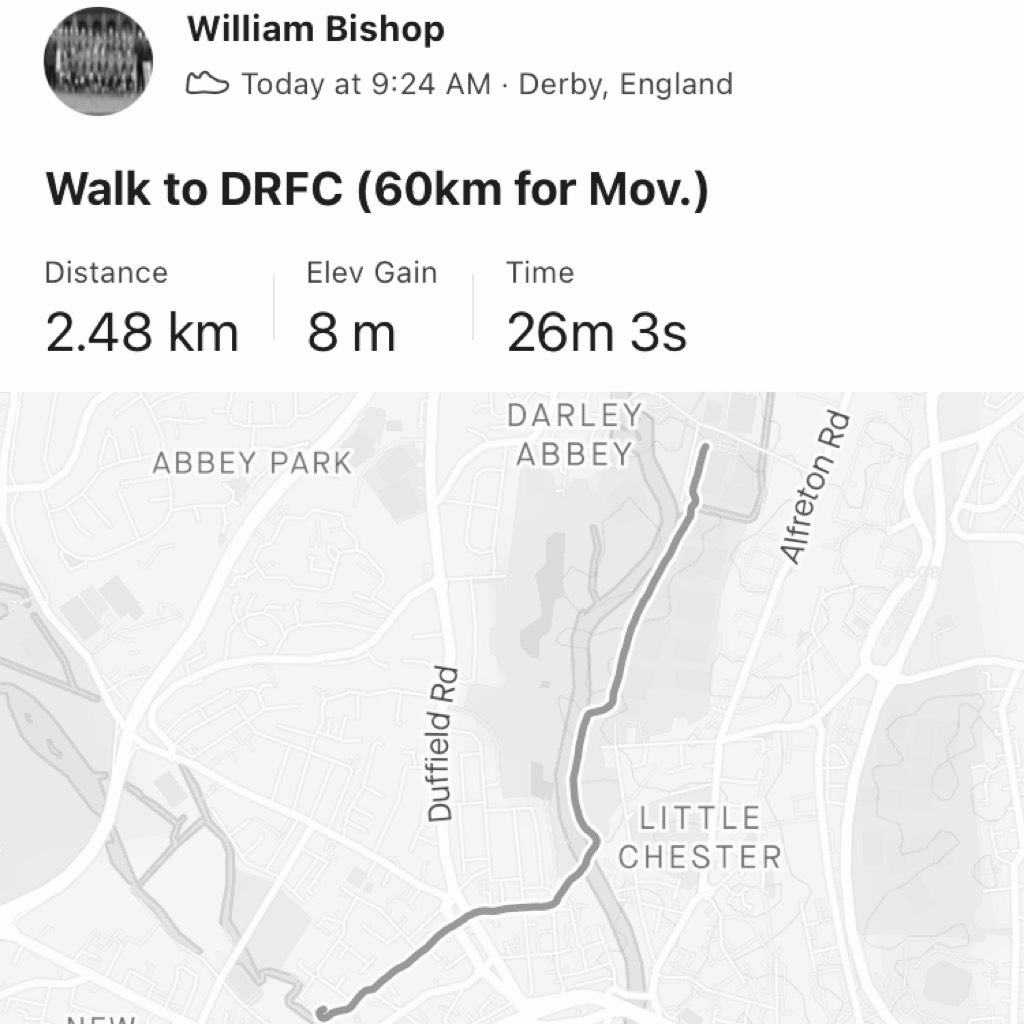Click the walking shoe activity icon
This screenshot has width=1024, height=1024.
207,83
